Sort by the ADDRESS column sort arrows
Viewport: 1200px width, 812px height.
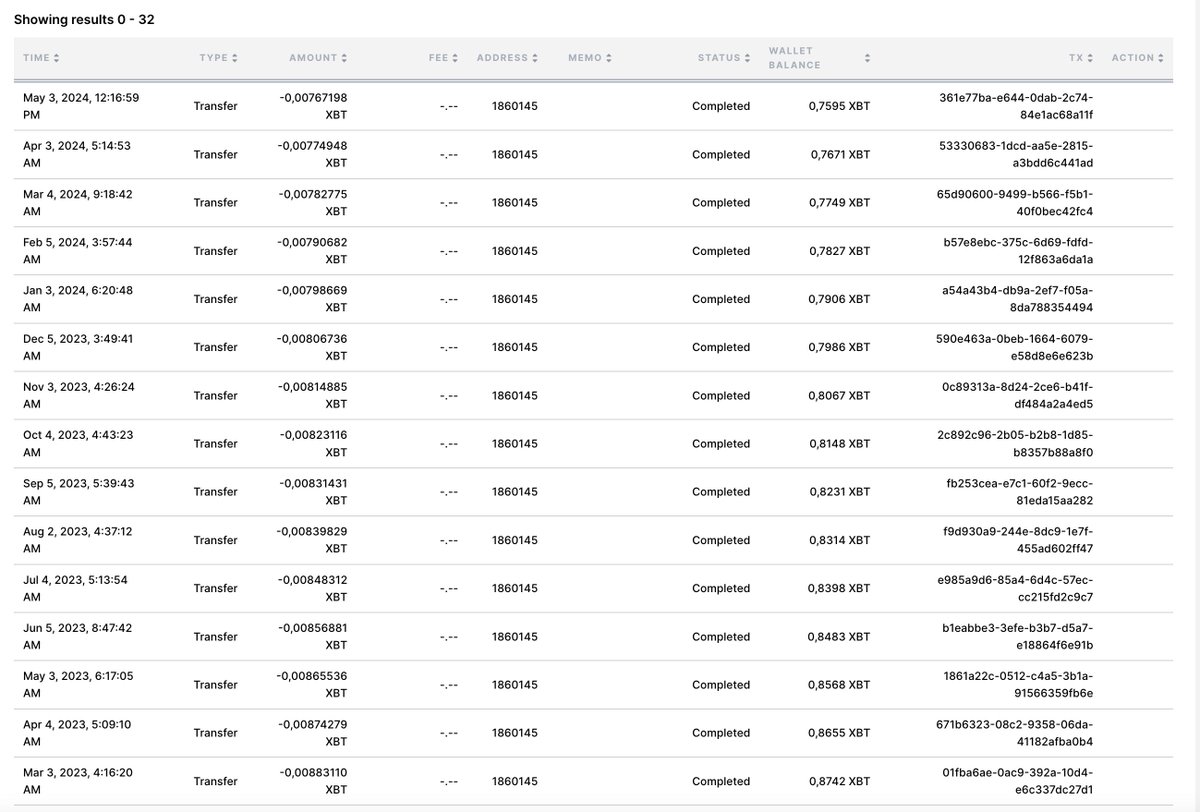(535, 58)
